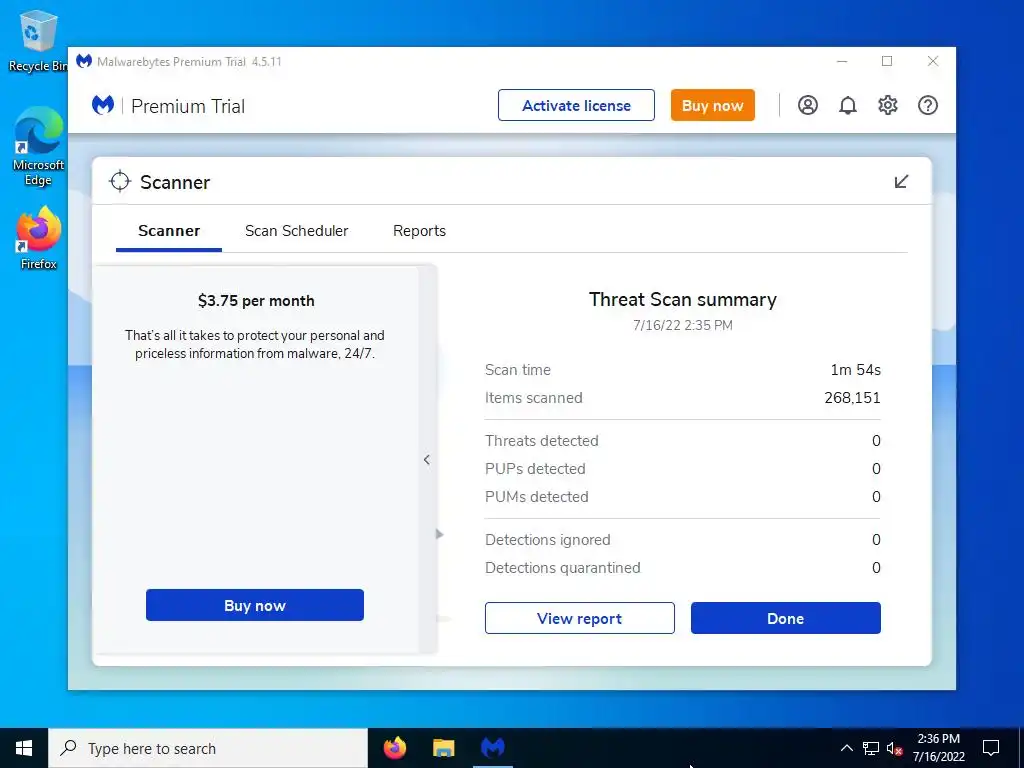The width and height of the screenshot is (1024, 768).
Task: Open File Explorer from taskbar
Action: tap(443, 748)
